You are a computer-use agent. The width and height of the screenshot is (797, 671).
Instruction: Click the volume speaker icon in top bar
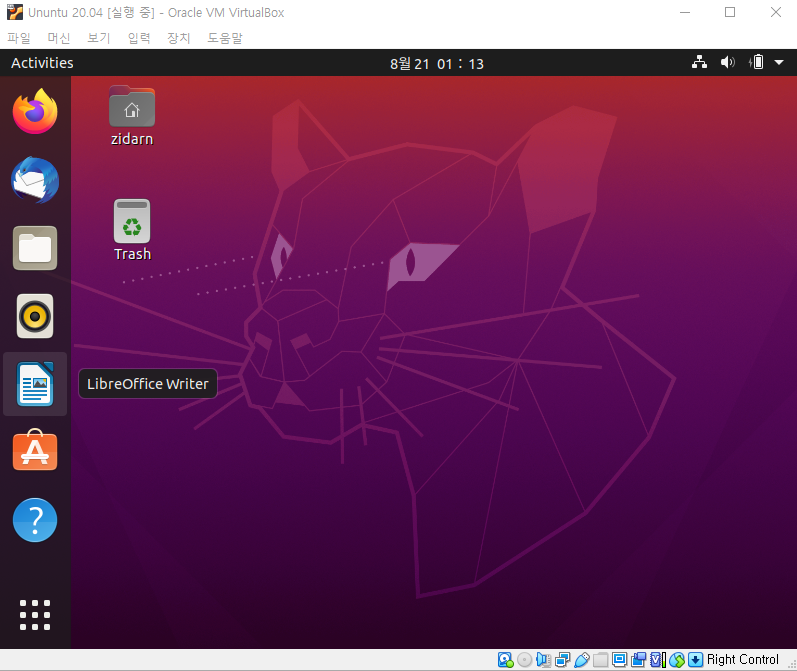tap(727, 63)
